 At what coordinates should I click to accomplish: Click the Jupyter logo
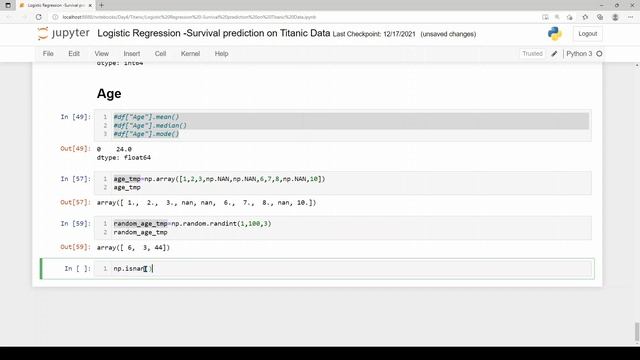point(63,33)
